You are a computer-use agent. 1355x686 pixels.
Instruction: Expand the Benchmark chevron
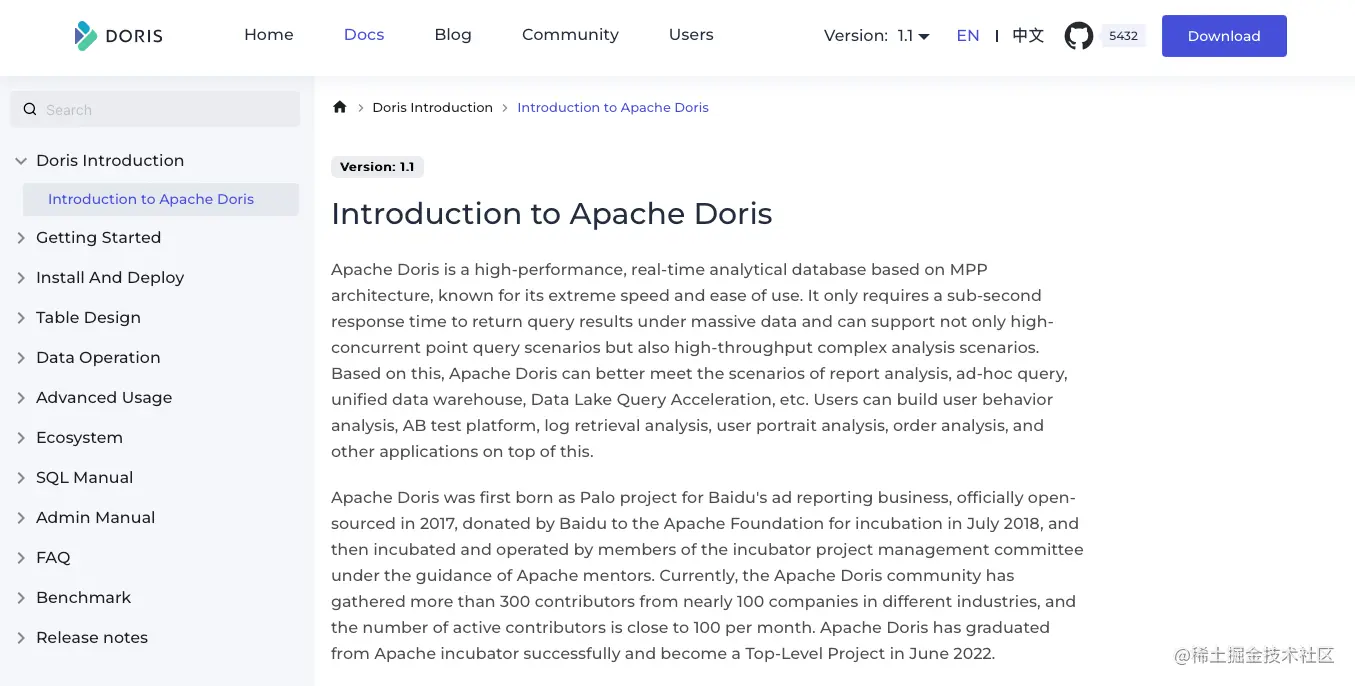21,598
